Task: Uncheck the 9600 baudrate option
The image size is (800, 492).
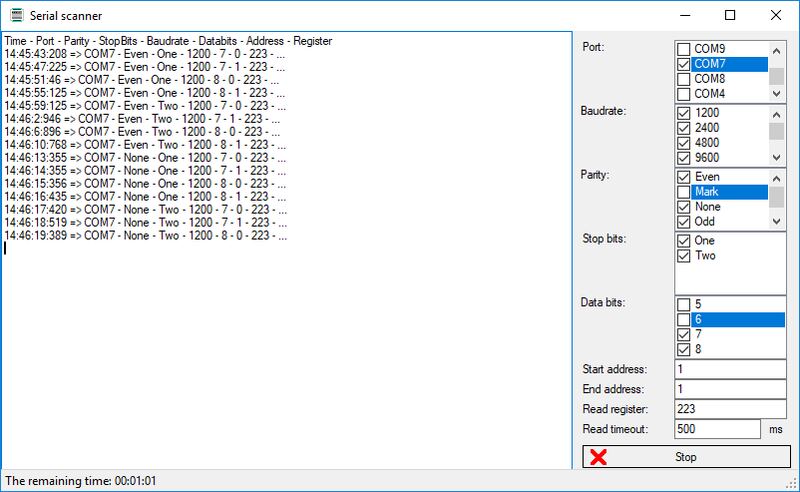Action: click(x=684, y=158)
